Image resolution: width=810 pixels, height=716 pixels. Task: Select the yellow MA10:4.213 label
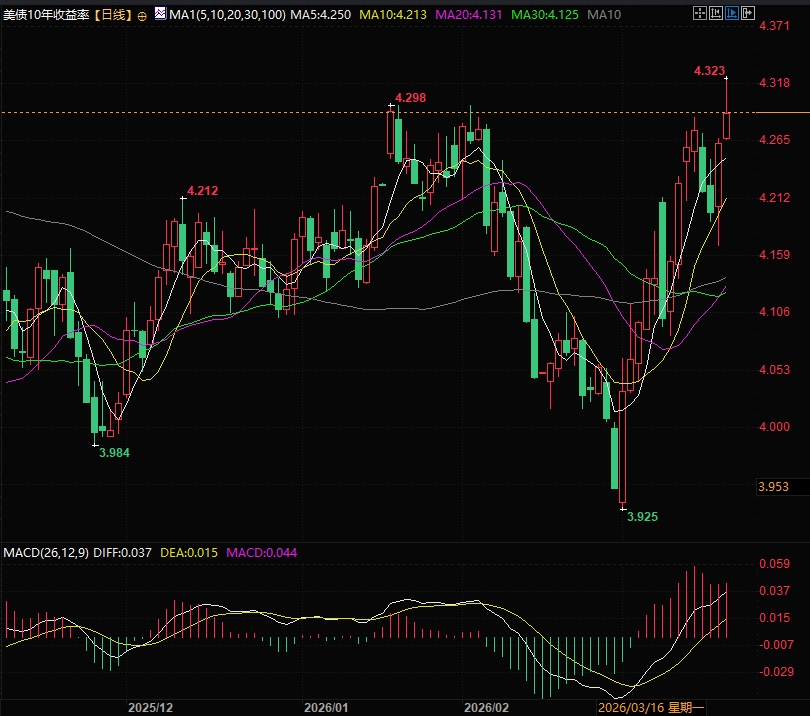tap(400, 16)
